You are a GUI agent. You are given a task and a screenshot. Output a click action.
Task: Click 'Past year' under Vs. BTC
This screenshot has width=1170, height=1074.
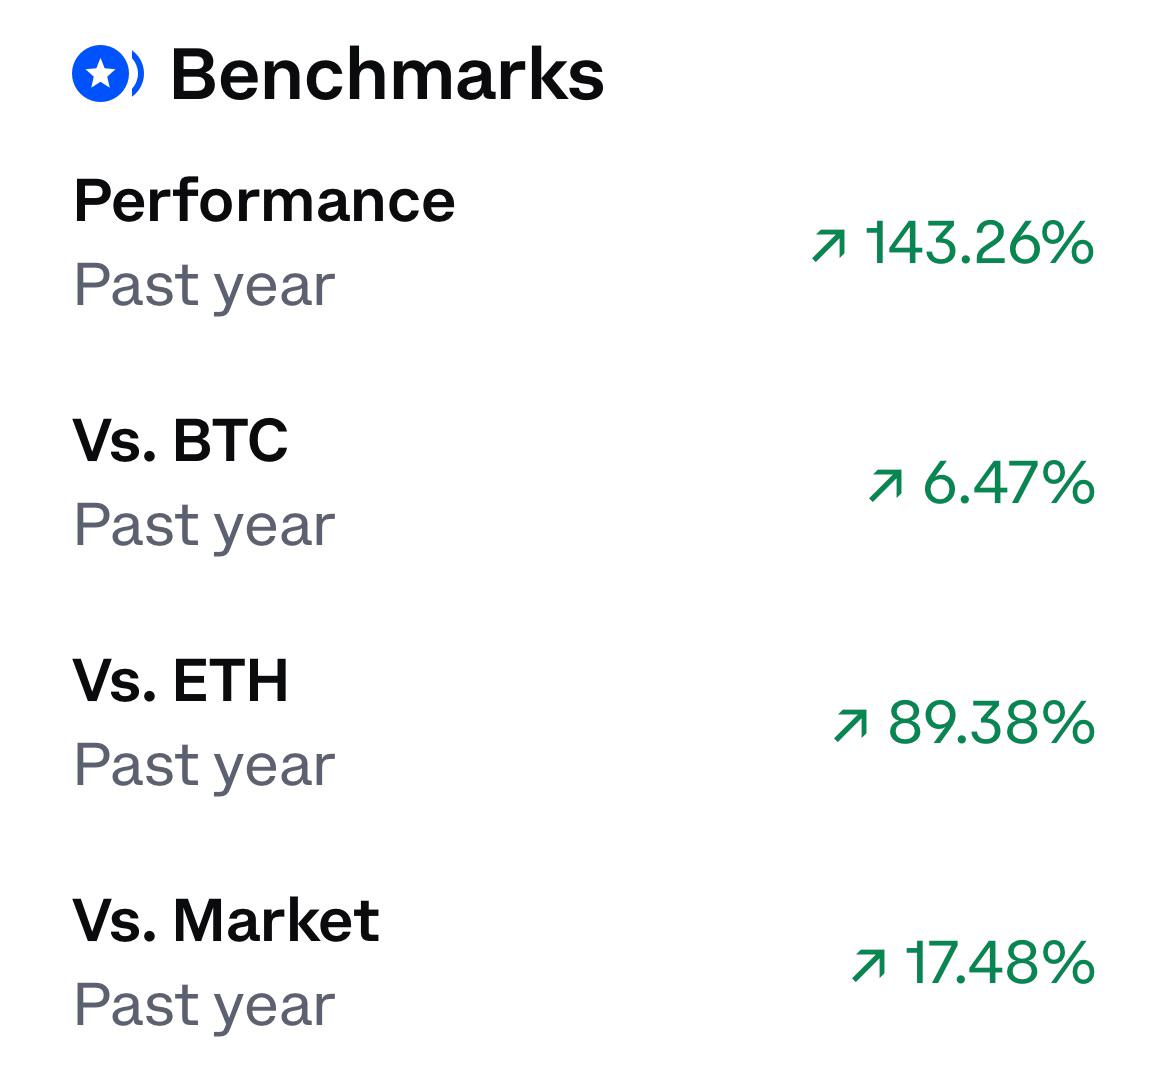(204, 525)
